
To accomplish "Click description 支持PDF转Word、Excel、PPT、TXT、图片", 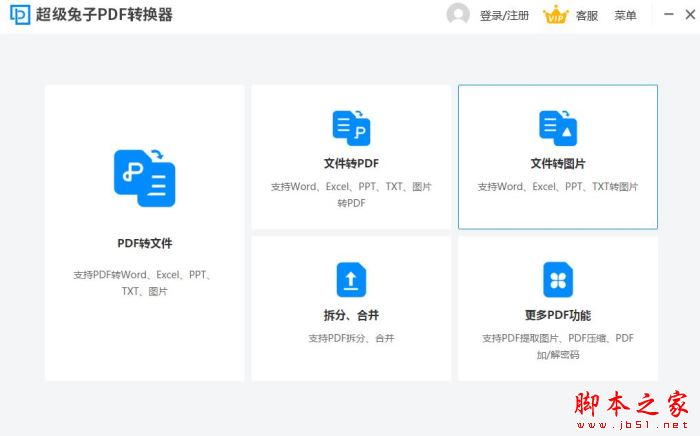I will tap(144, 283).
